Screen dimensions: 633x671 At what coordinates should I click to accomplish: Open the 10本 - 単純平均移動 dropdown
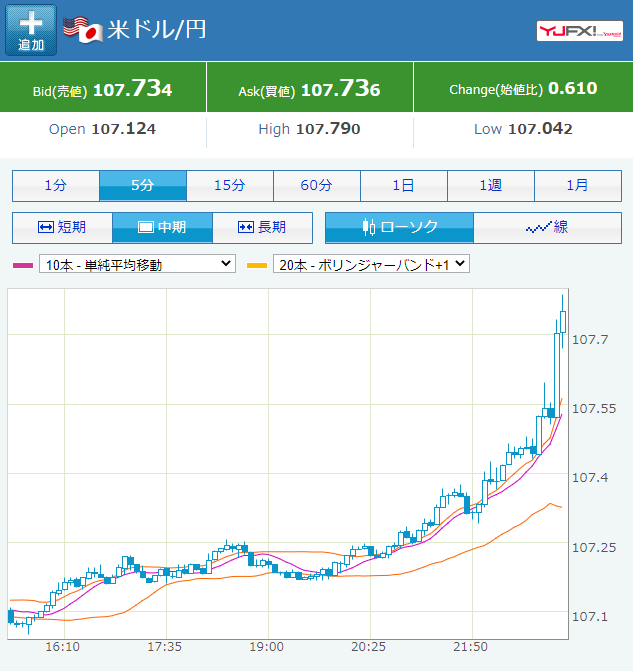point(137,264)
